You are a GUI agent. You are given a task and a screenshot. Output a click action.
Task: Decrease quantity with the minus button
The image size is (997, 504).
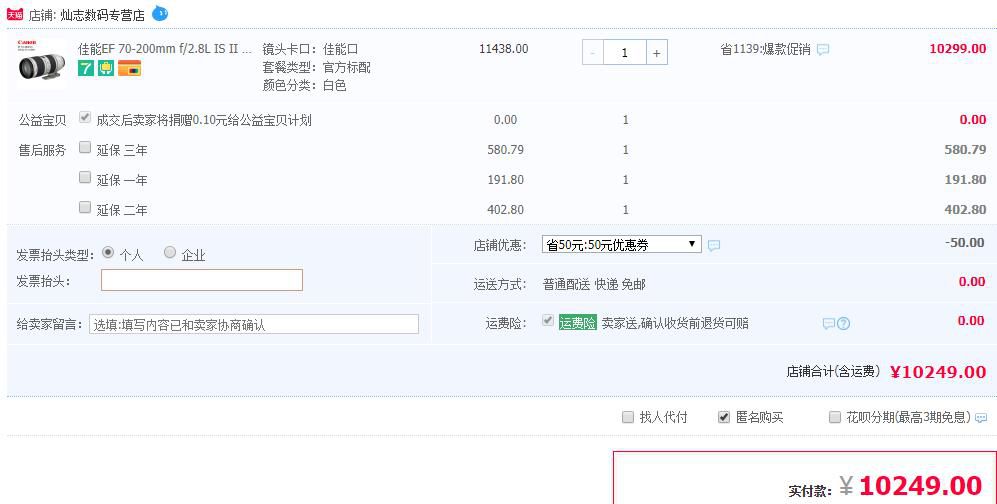[593, 53]
